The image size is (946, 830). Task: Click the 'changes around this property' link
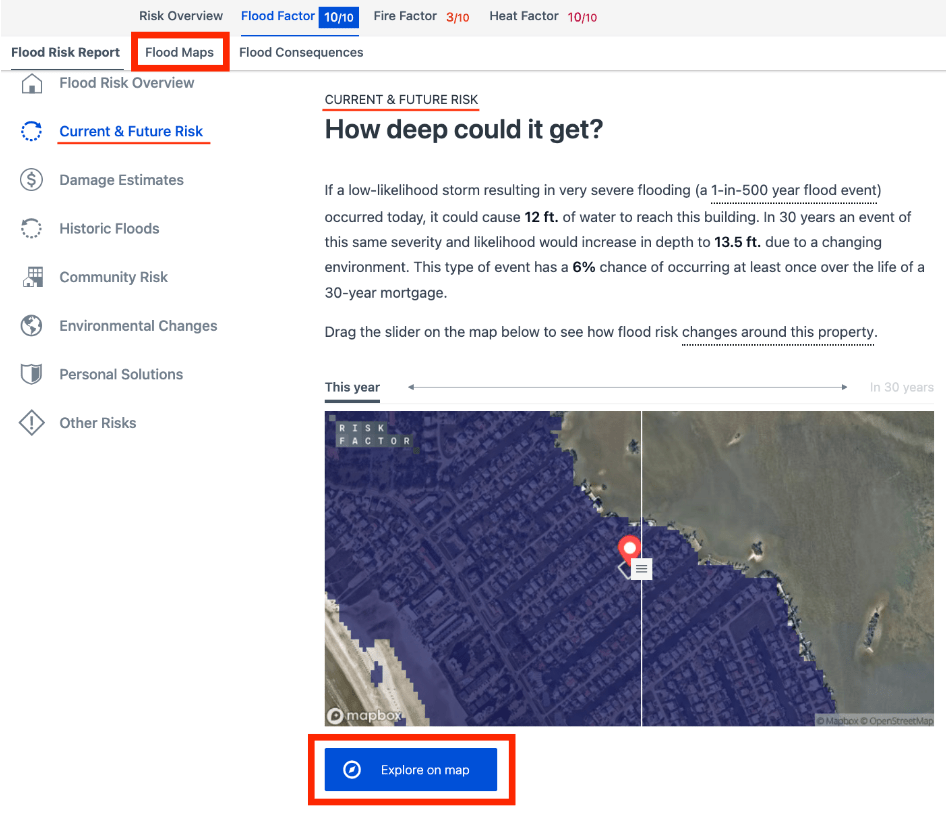tap(779, 332)
